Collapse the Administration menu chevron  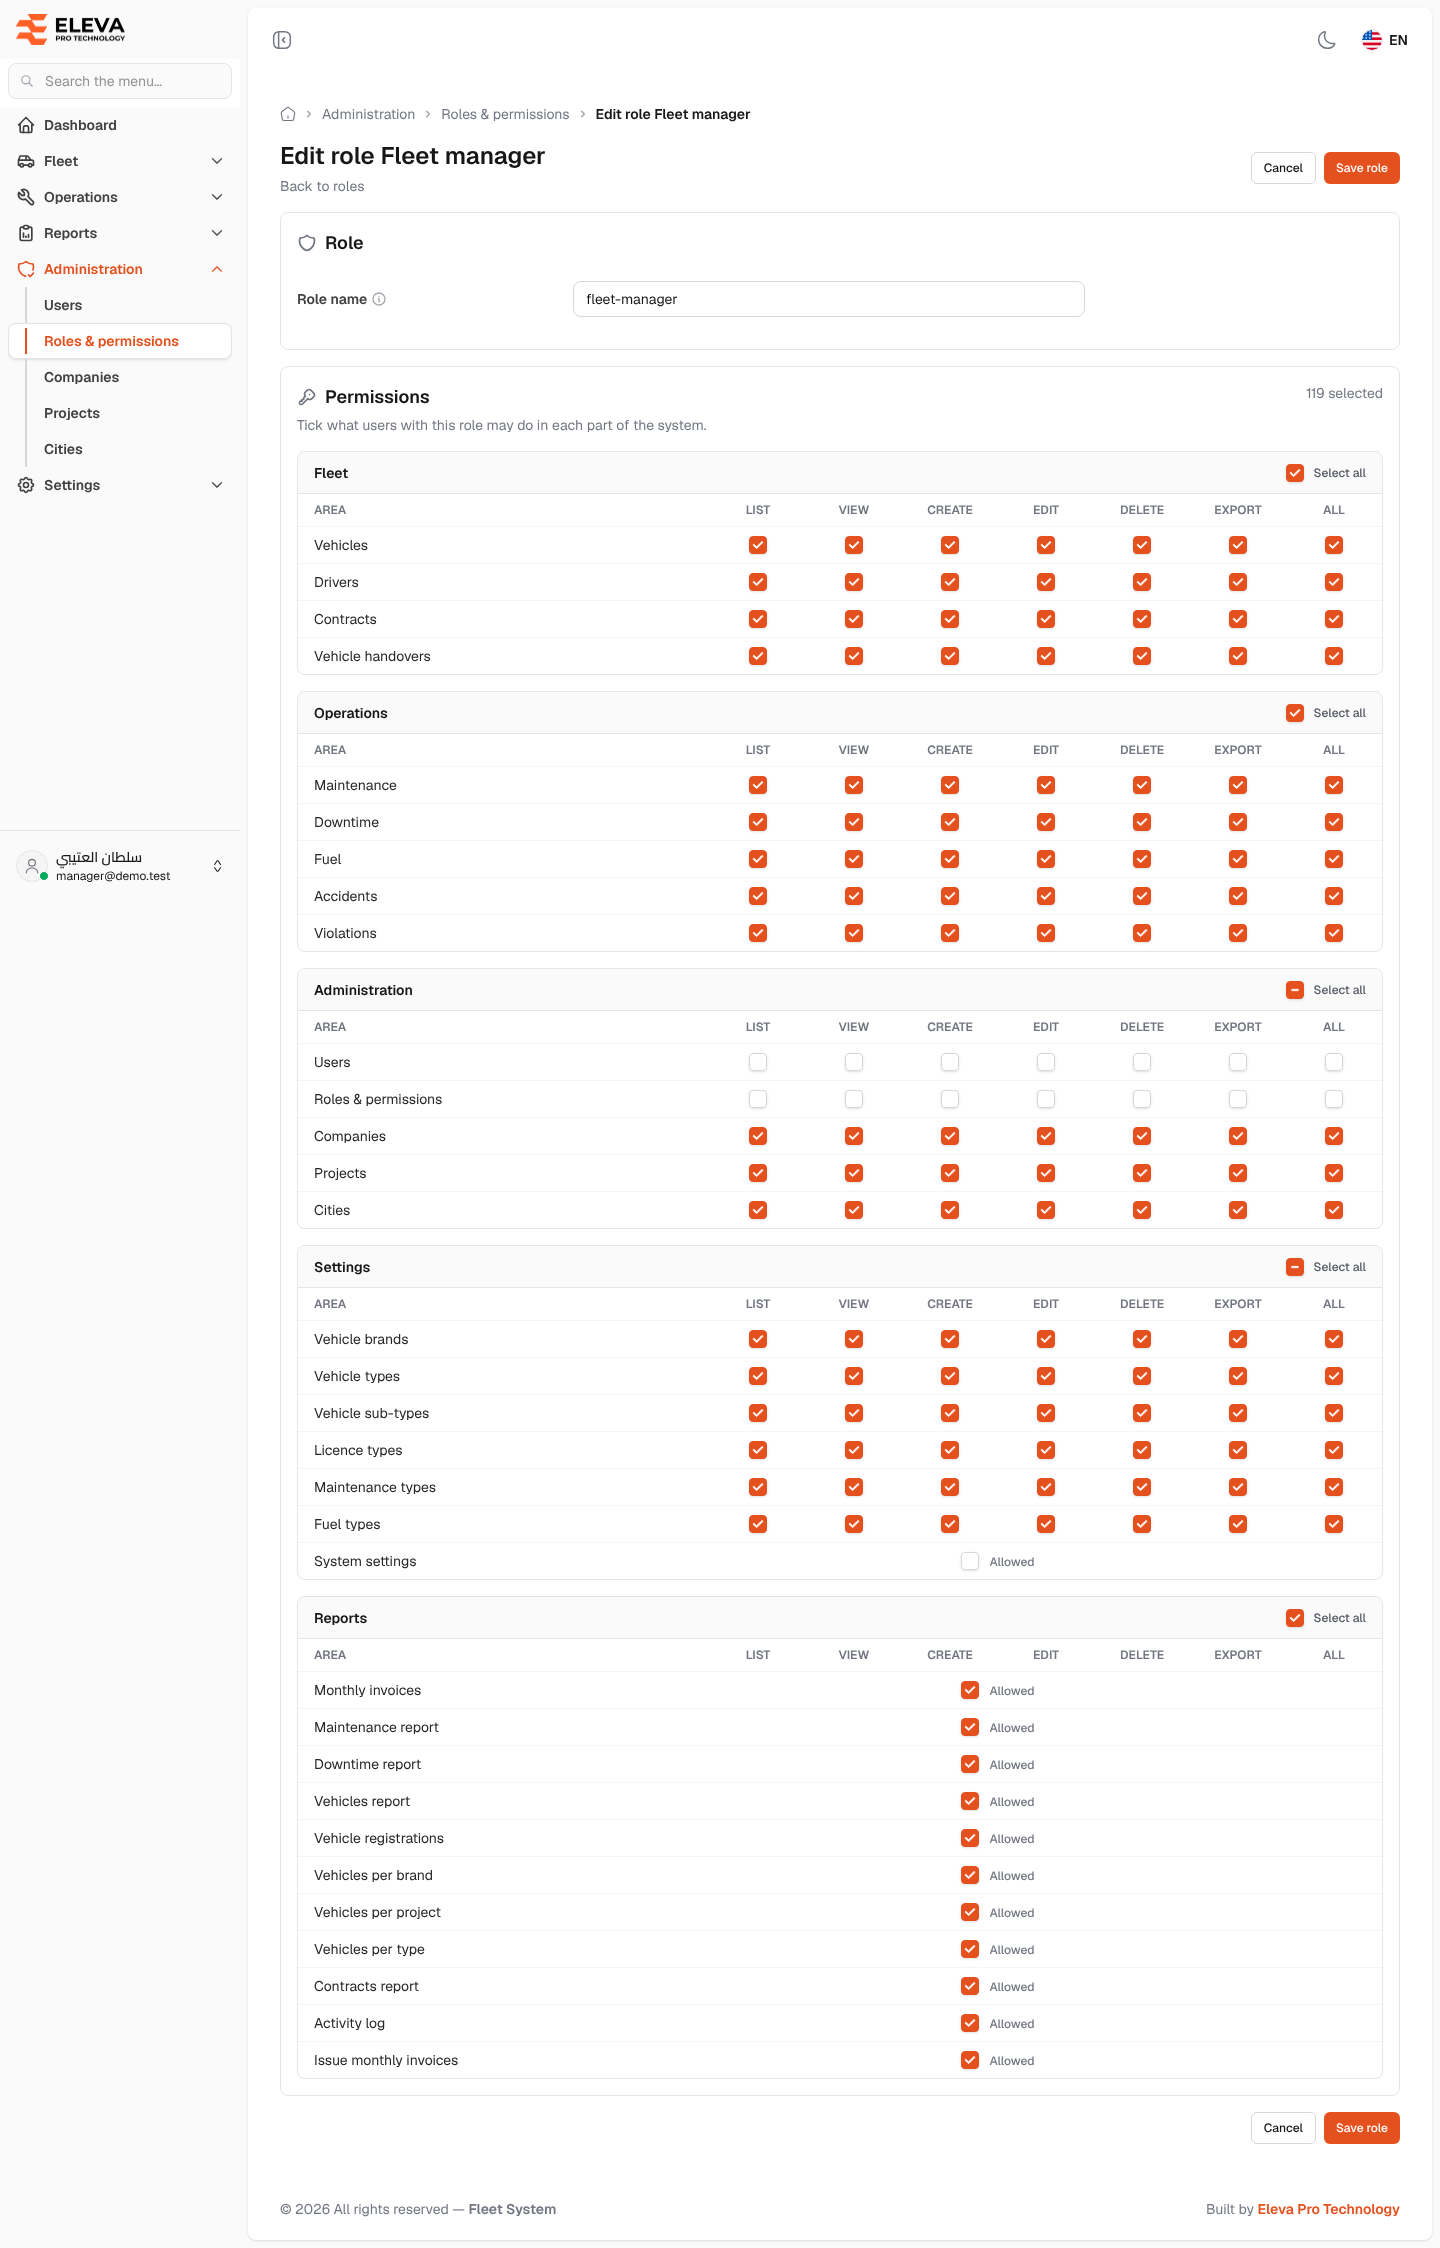tap(217, 269)
